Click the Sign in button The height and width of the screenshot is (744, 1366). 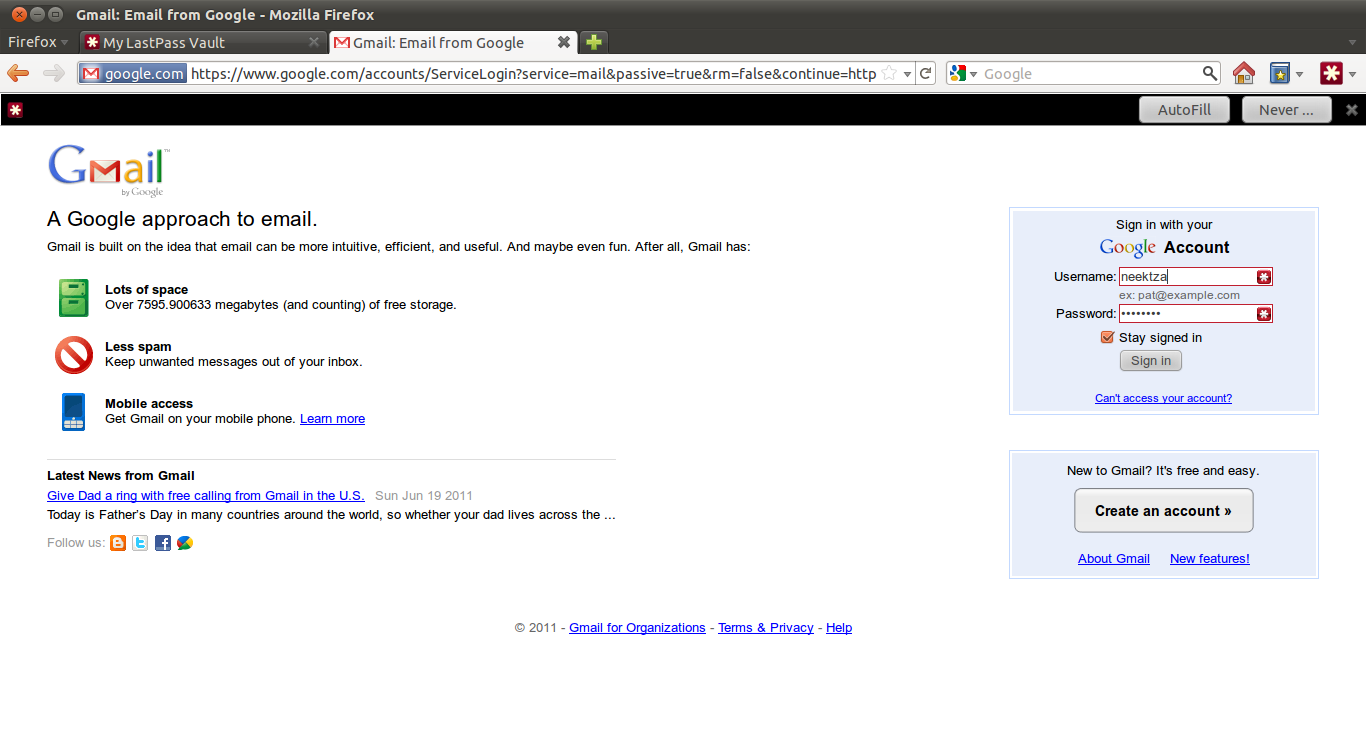point(1151,361)
